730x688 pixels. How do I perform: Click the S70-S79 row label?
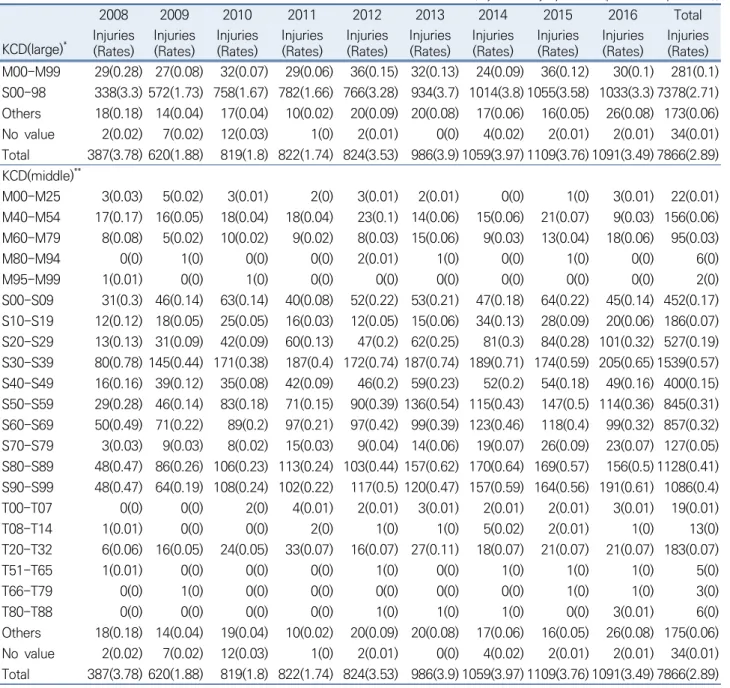[x=27, y=445]
